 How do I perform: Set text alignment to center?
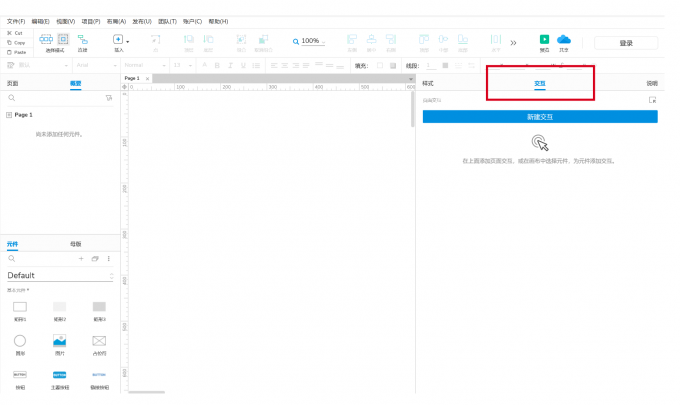285,65
